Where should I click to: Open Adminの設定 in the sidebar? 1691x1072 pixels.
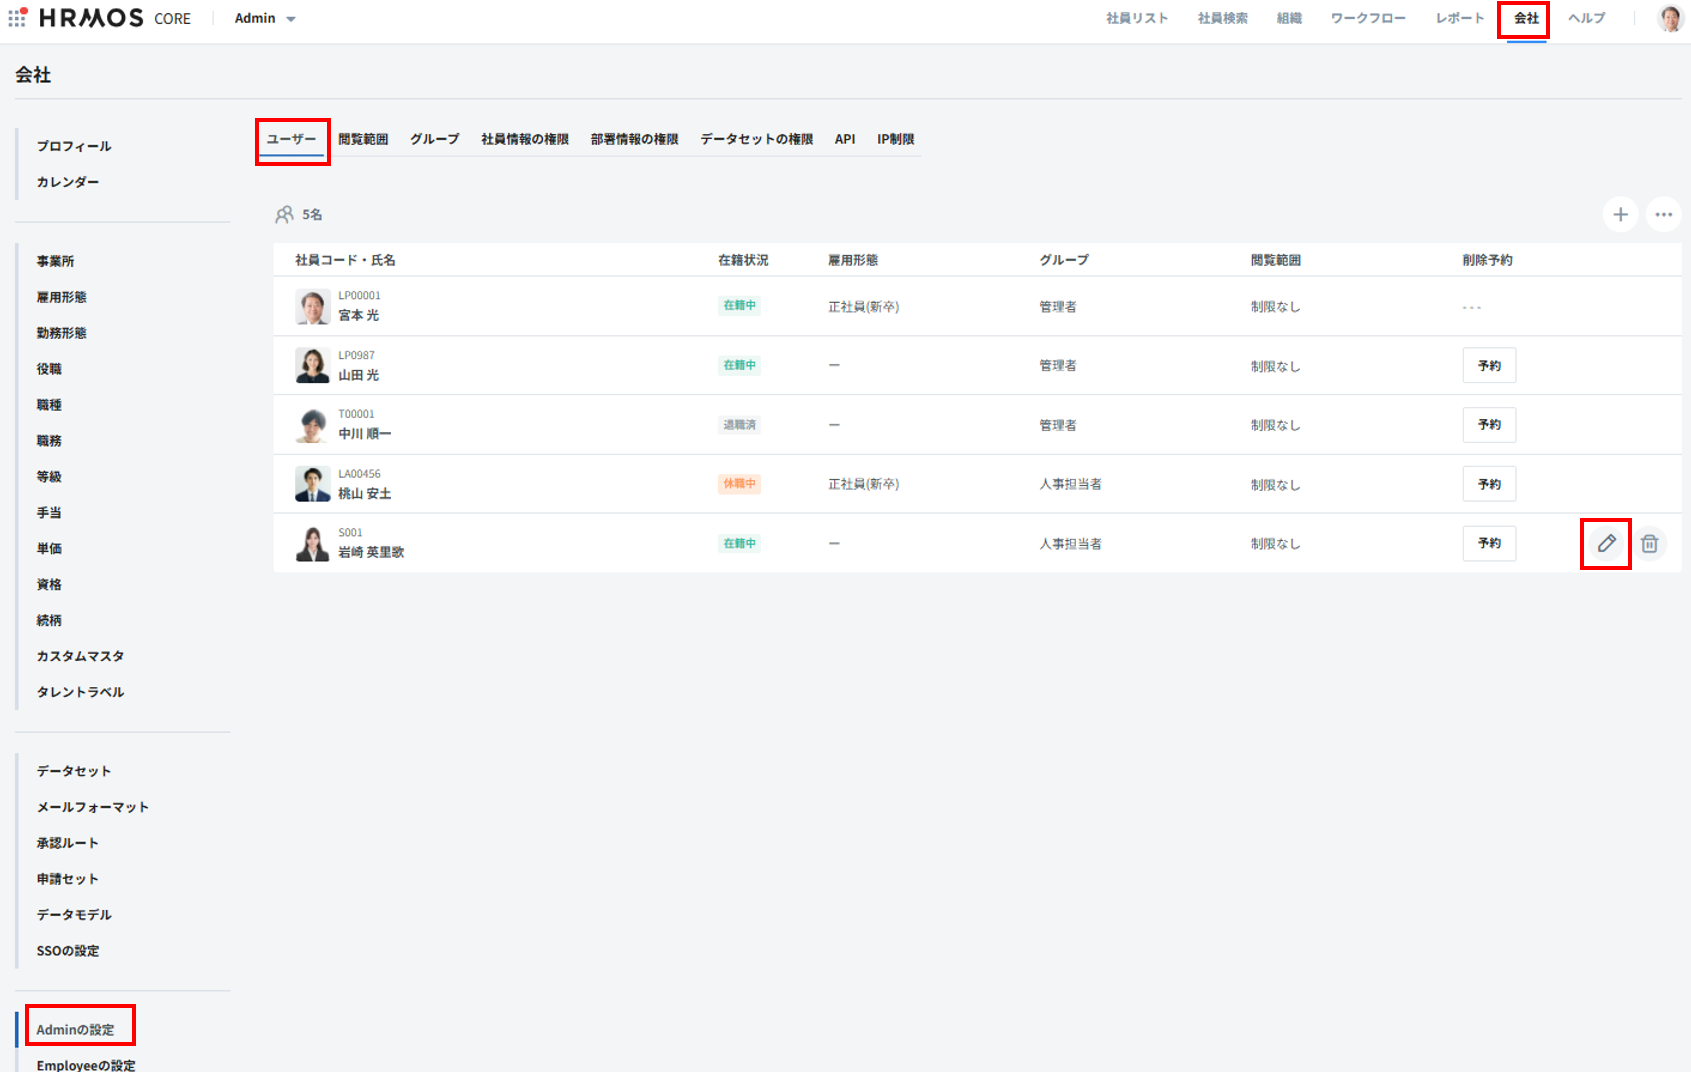click(x=76, y=1030)
